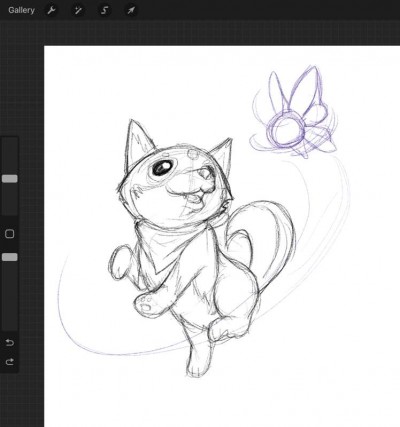Activate the Transform arrow tool

click(x=130, y=10)
